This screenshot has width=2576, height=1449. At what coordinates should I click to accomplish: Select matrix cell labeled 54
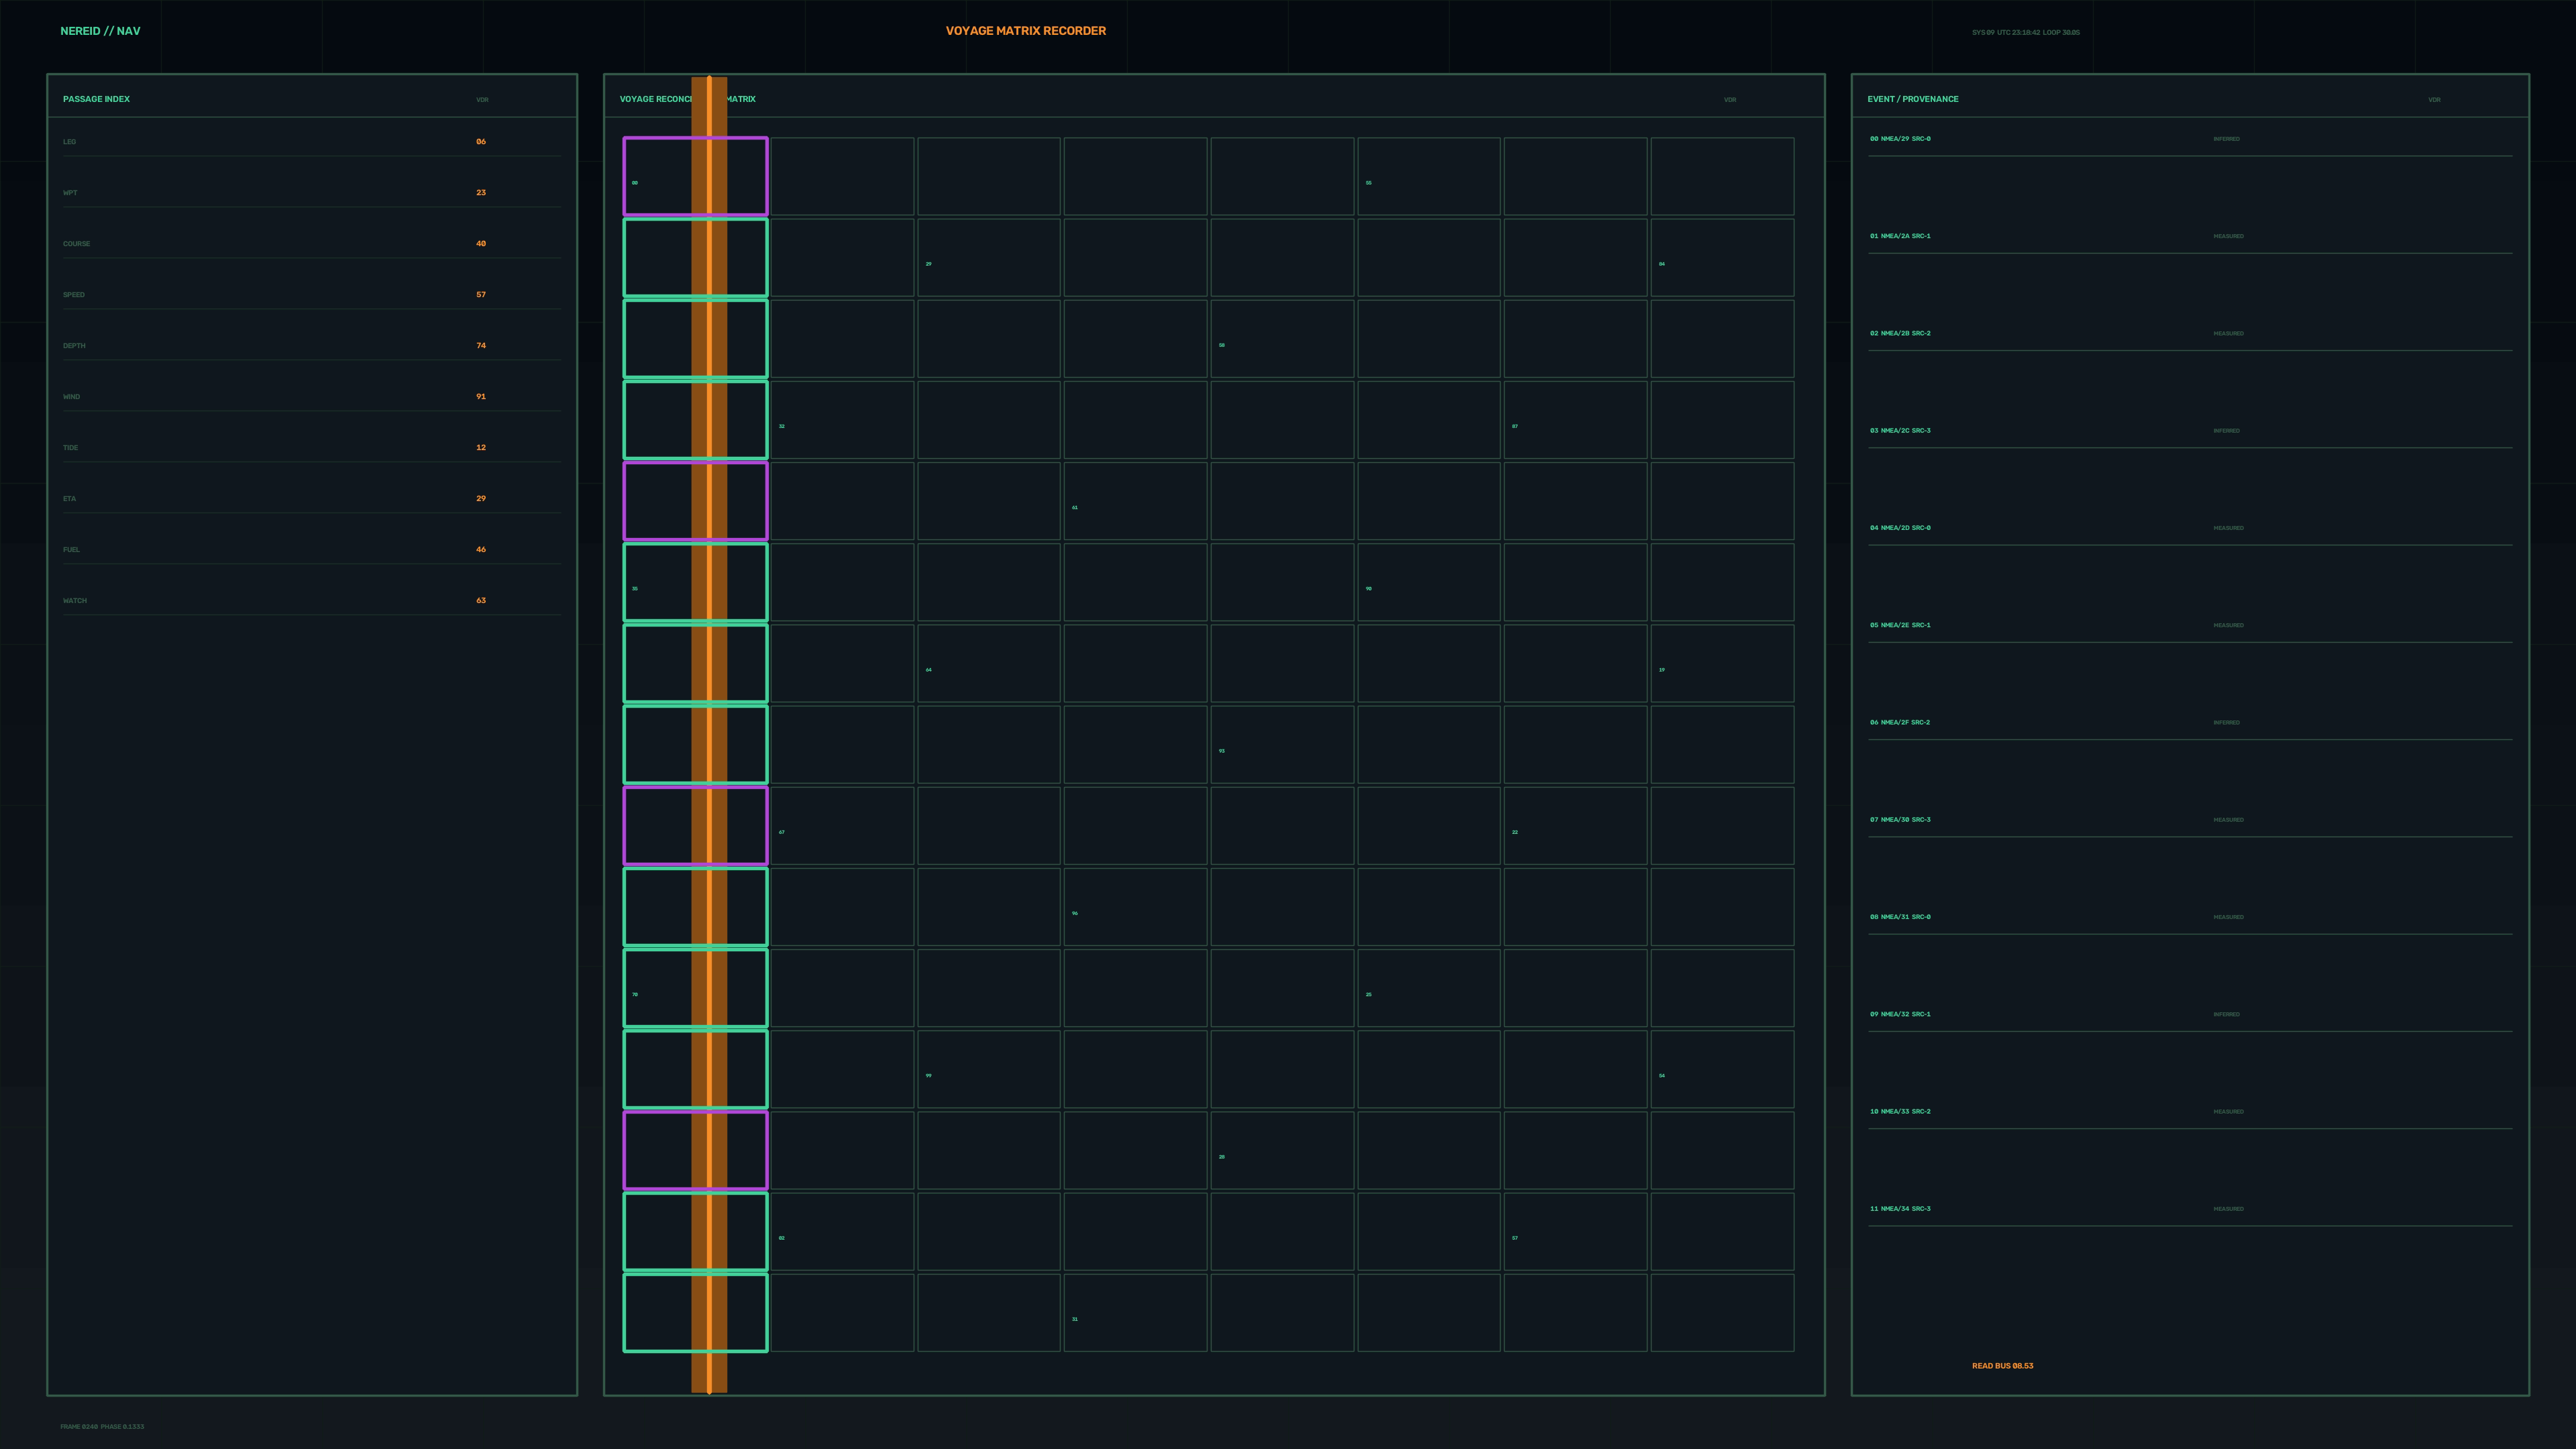[x=1722, y=1069]
